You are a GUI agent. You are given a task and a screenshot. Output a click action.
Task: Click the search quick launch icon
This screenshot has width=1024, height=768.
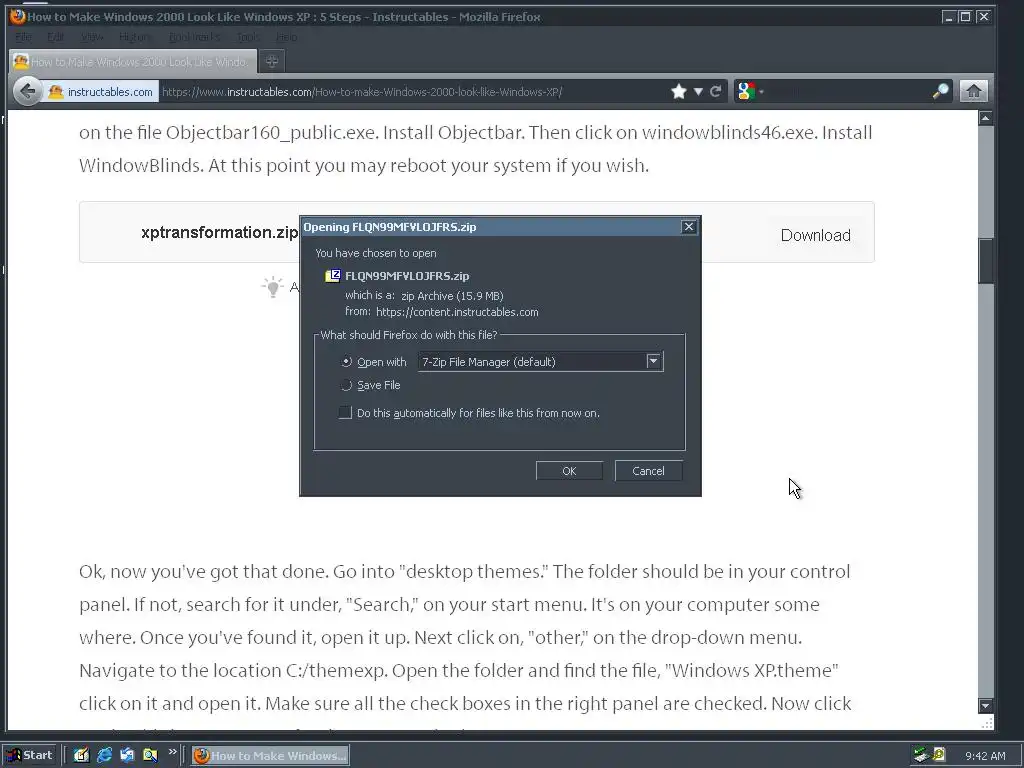pyautogui.click(x=150, y=755)
